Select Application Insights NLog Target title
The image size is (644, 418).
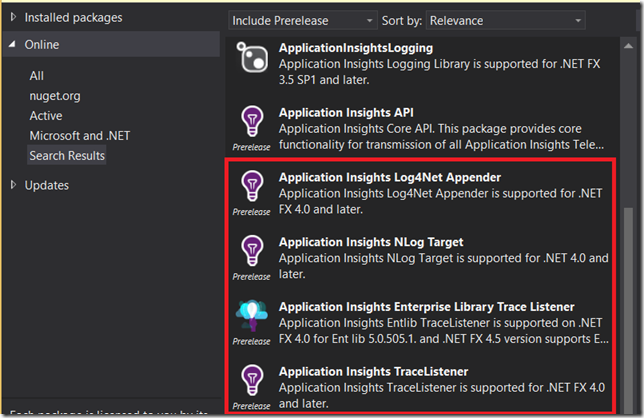pos(371,242)
